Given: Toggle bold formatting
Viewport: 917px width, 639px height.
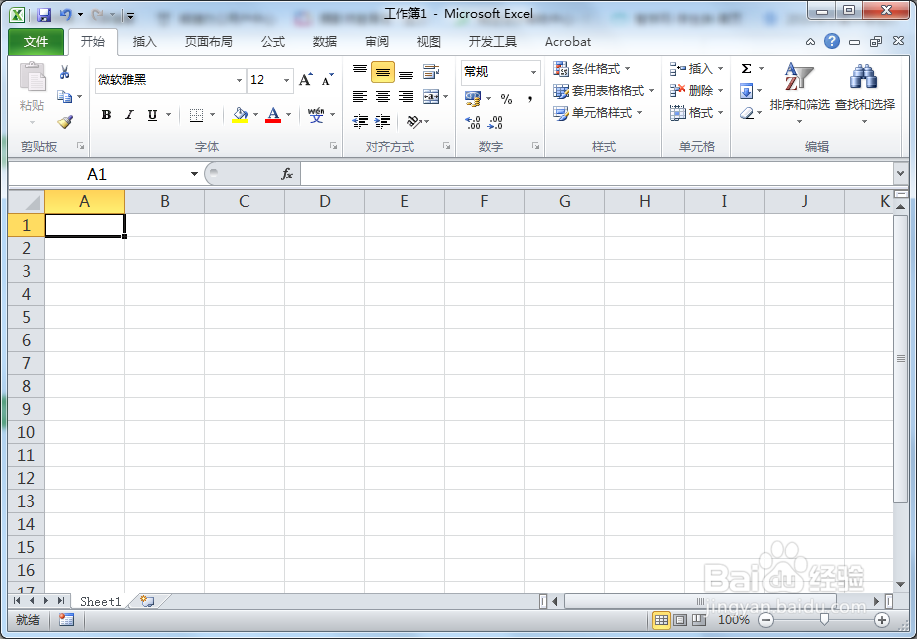Looking at the screenshot, I should tap(106, 115).
